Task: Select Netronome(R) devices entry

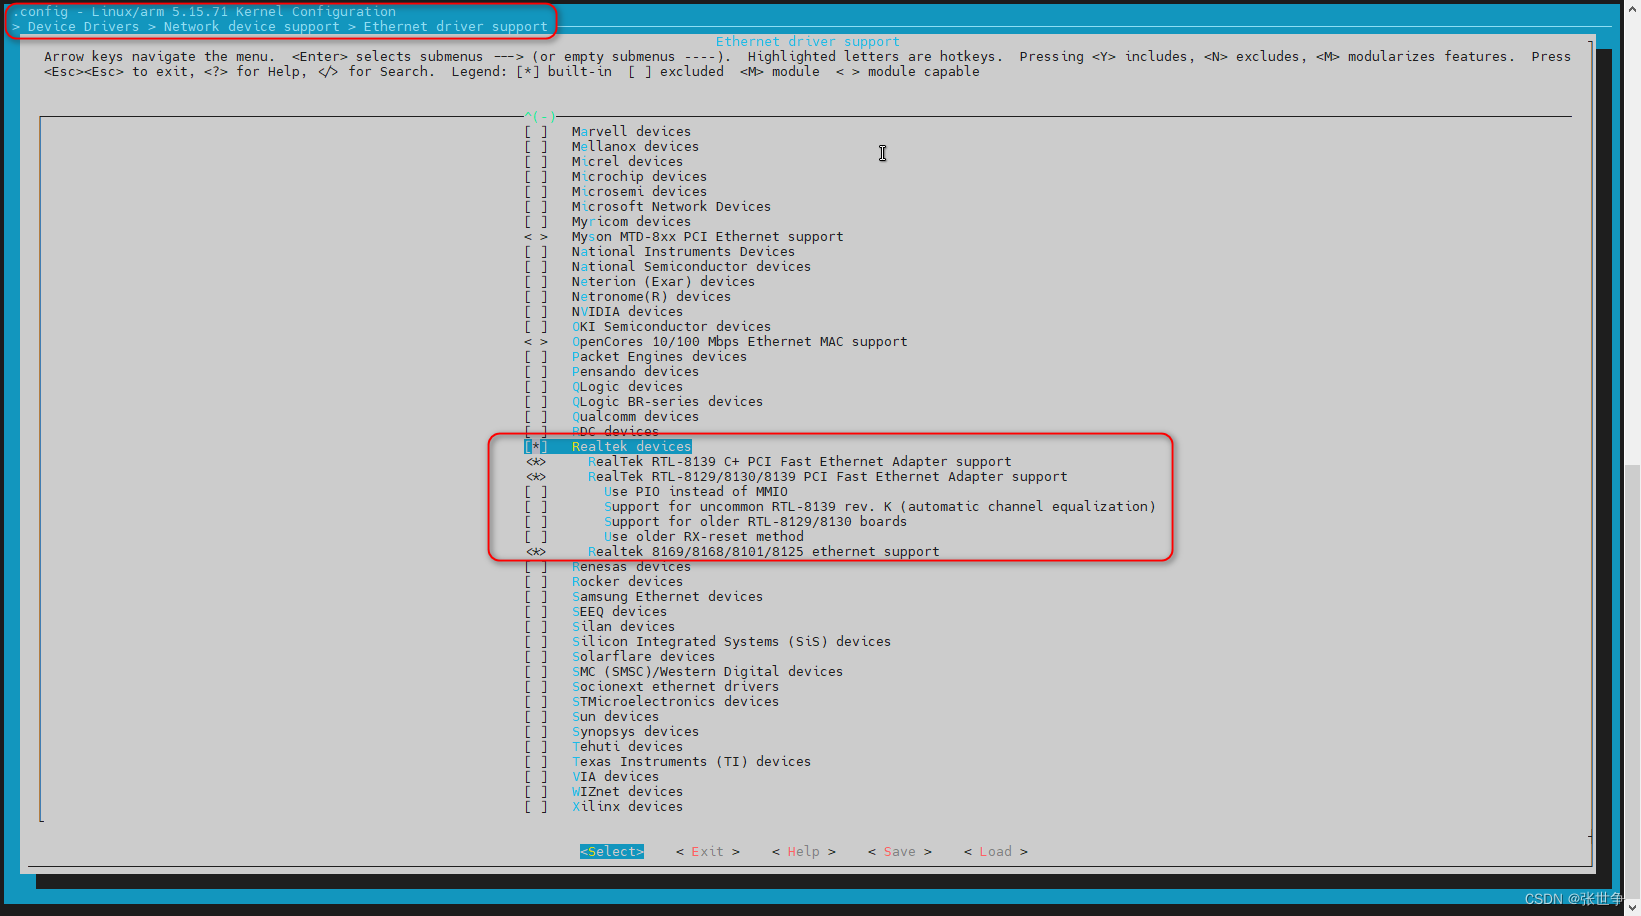Action: click(x=651, y=297)
